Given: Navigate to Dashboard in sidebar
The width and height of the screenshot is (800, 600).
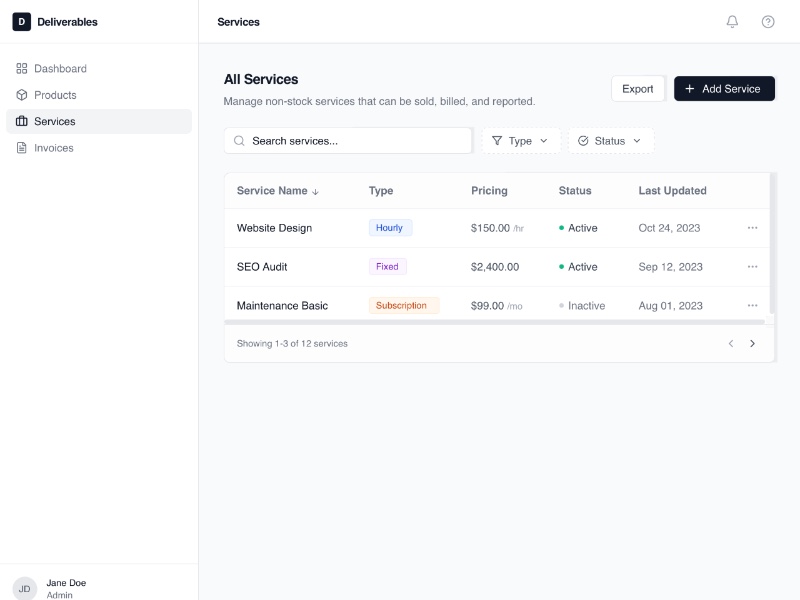Looking at the screenshot, I should tap(60, 69).
